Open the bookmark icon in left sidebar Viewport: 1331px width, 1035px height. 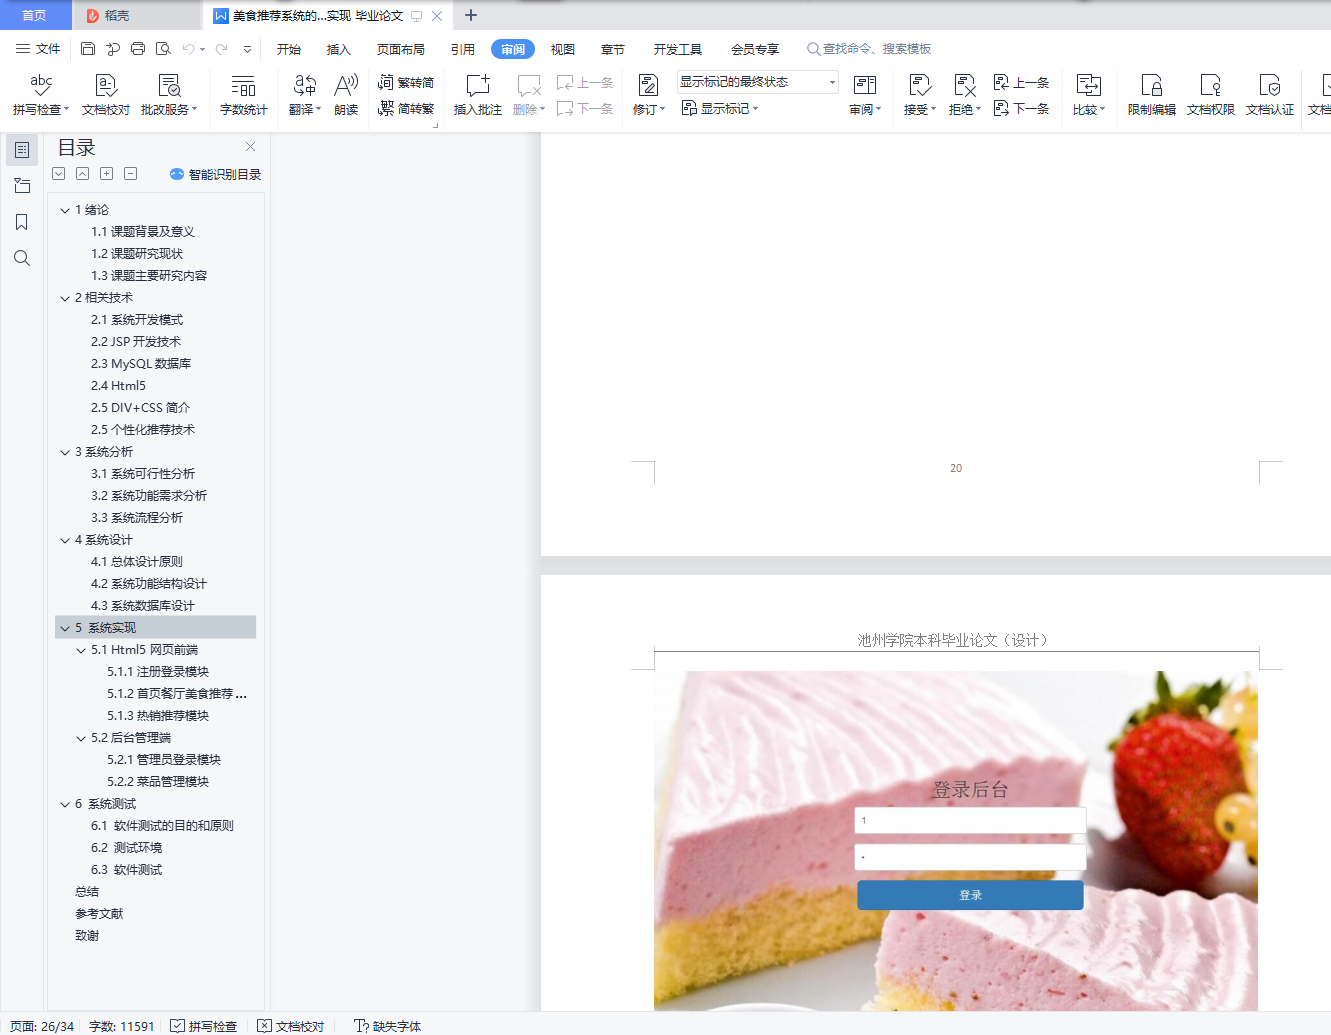[22, 222]
